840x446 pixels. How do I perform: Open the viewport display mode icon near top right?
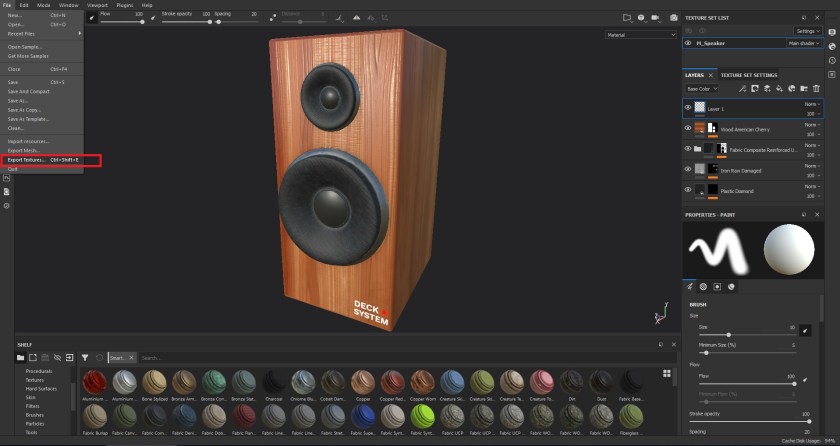[x=642, y=18]
